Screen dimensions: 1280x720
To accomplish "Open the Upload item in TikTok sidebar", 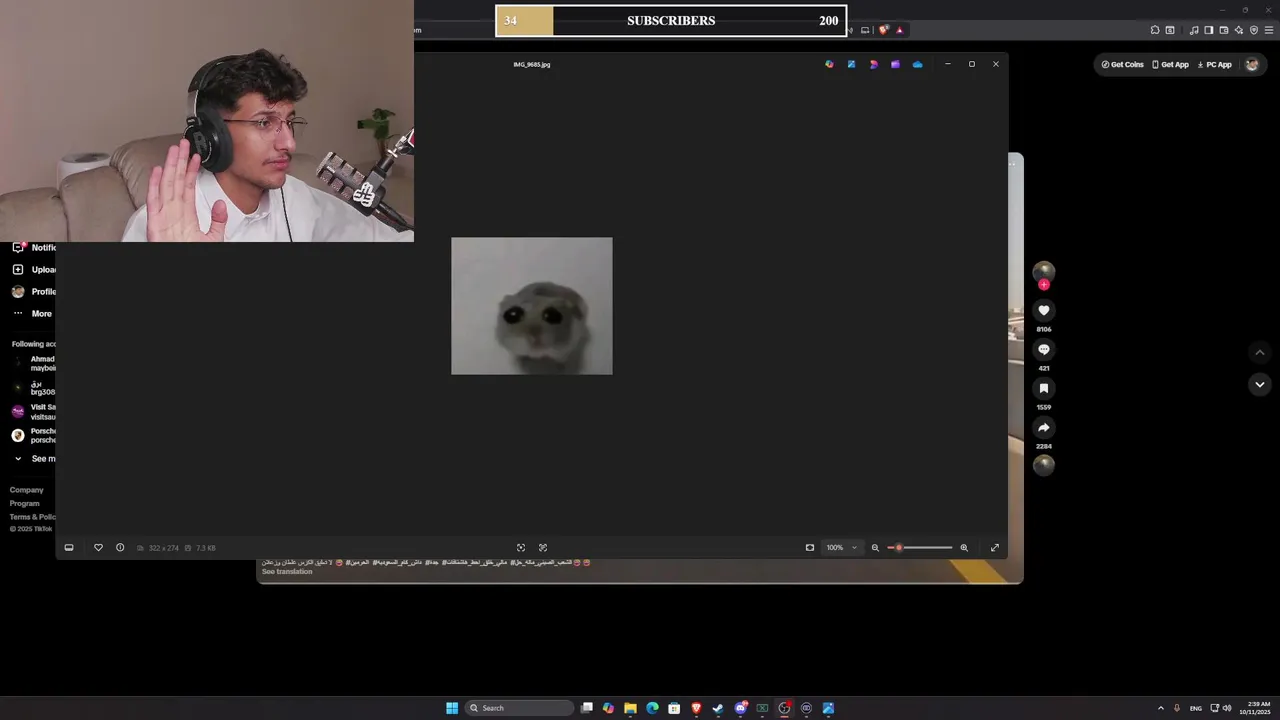I will [33, 269].
